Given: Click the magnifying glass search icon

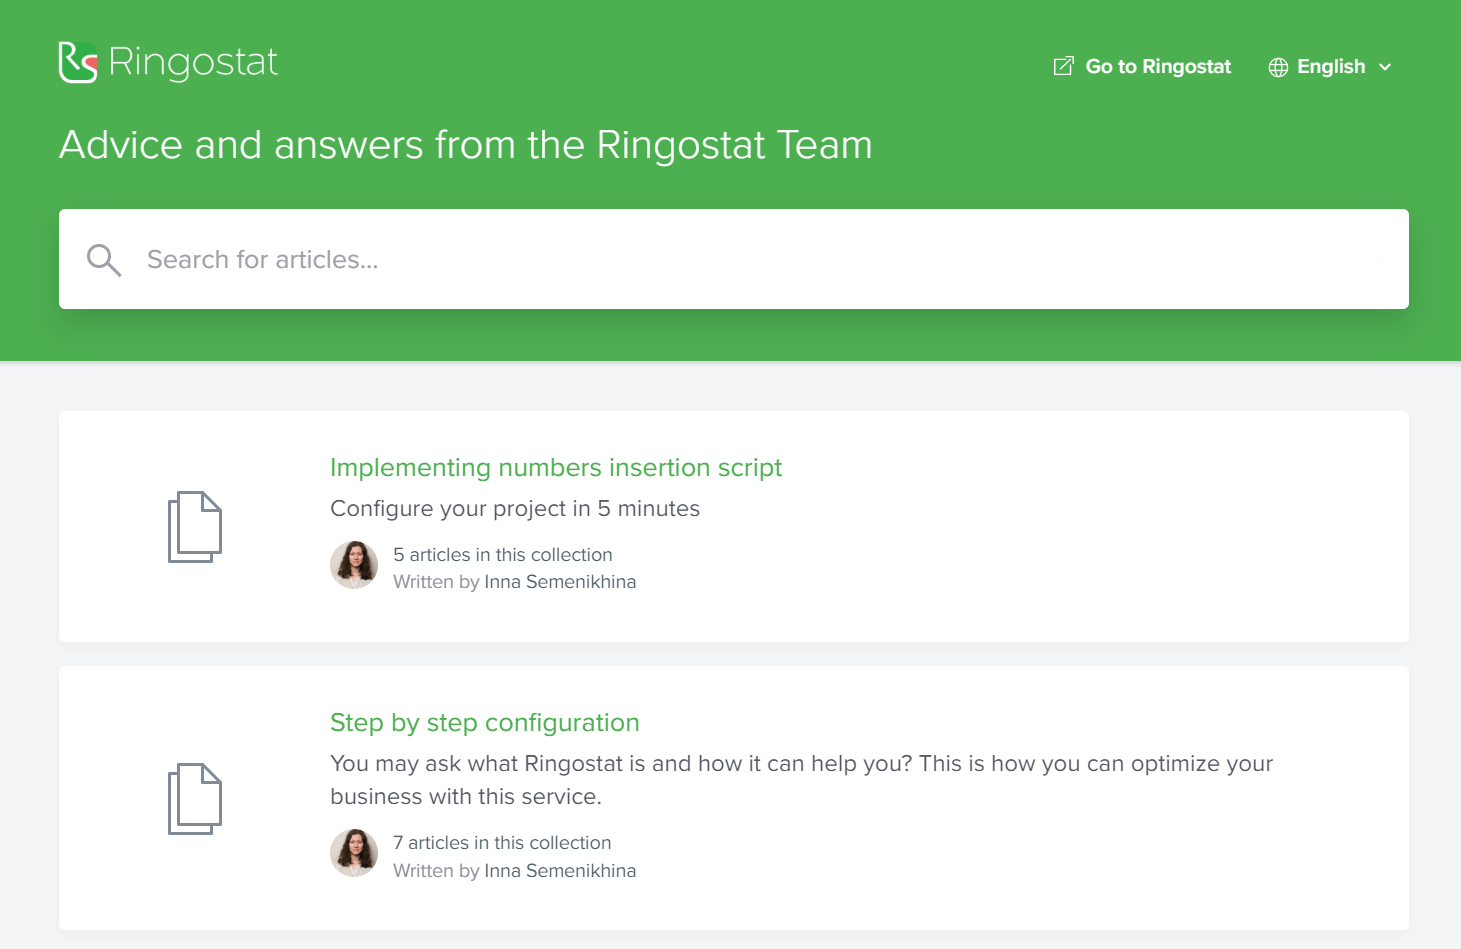Looking at the screenshot, I should (104, 260).
